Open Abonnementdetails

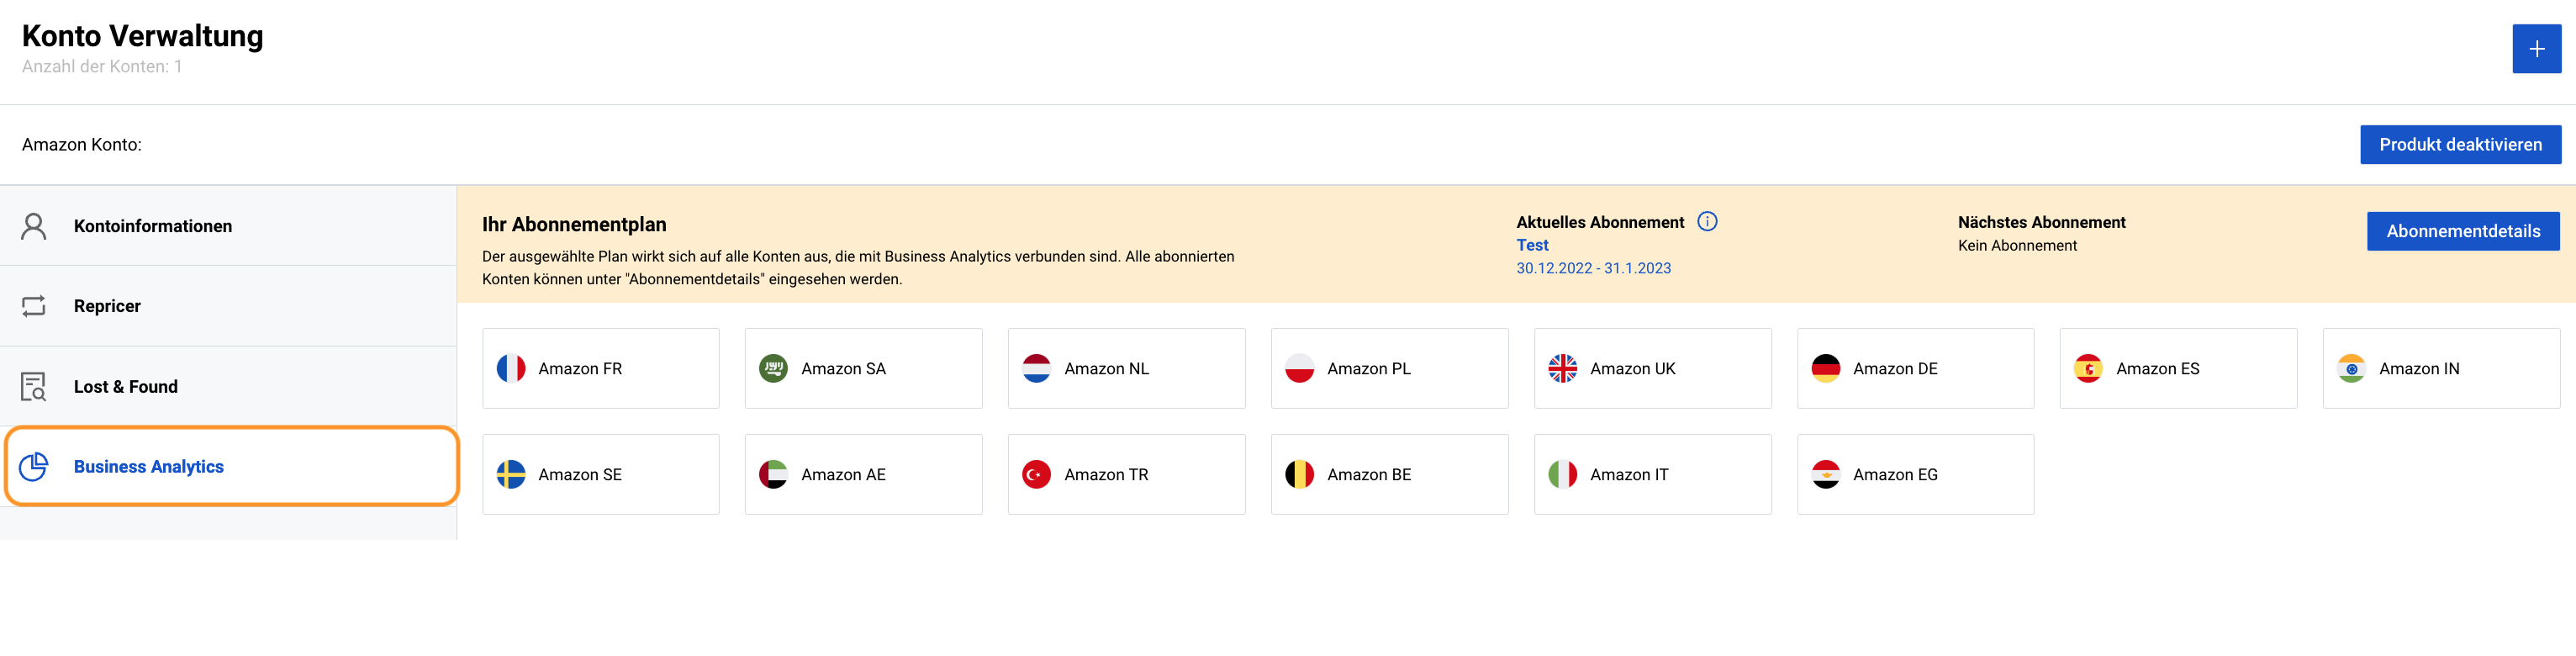tap(2462, 231)
